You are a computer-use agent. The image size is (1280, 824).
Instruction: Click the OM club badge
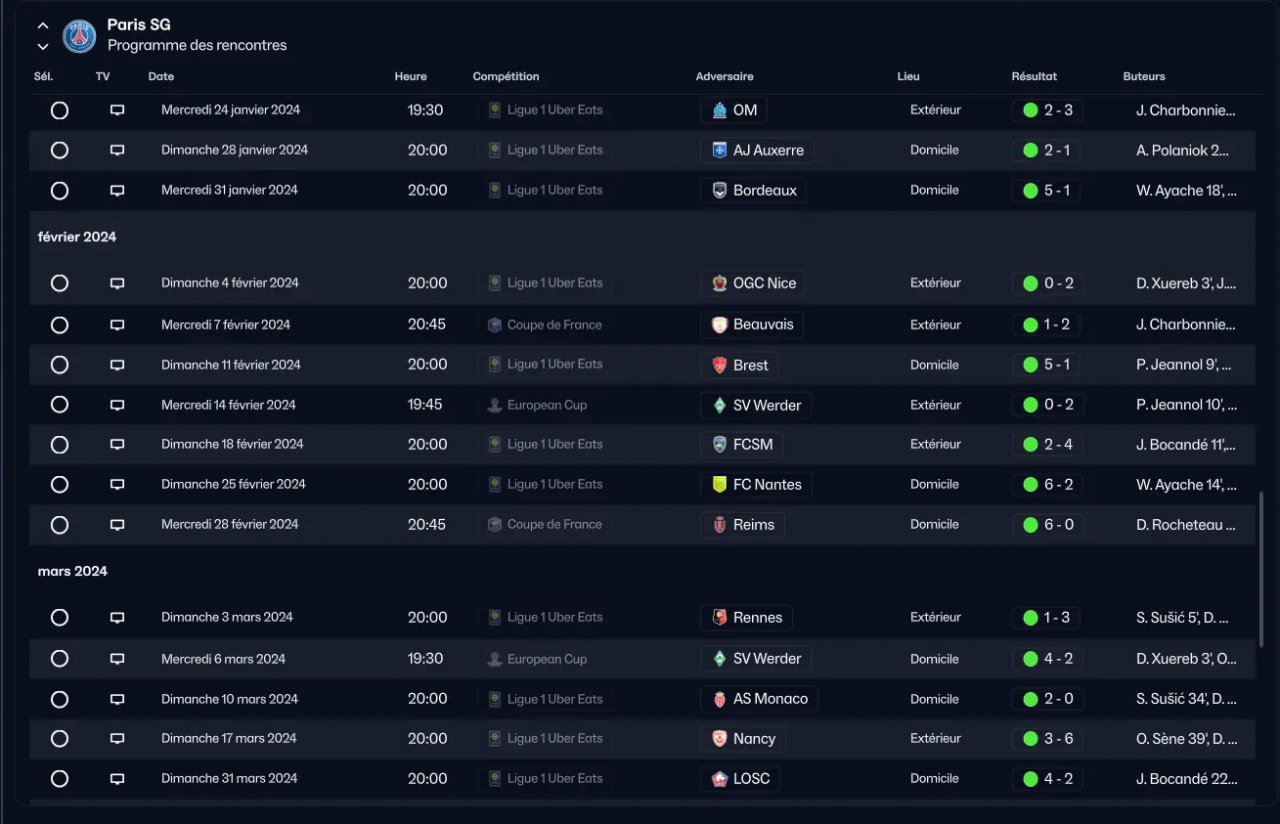click(719, 110)
